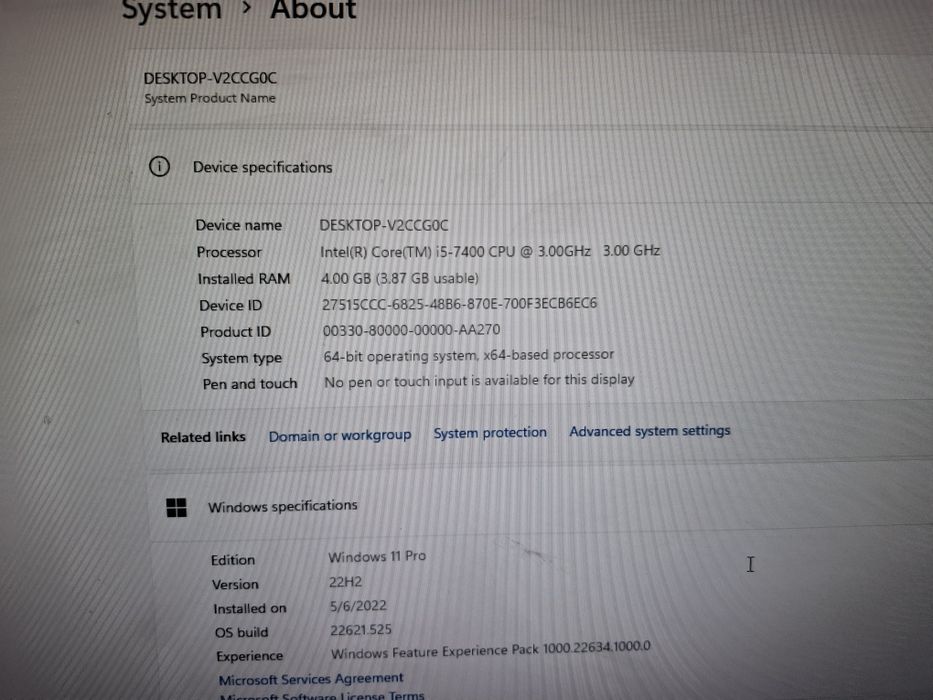Click the Installed on label
Viewport: 933px width, 700px height.
pos(250,608)
